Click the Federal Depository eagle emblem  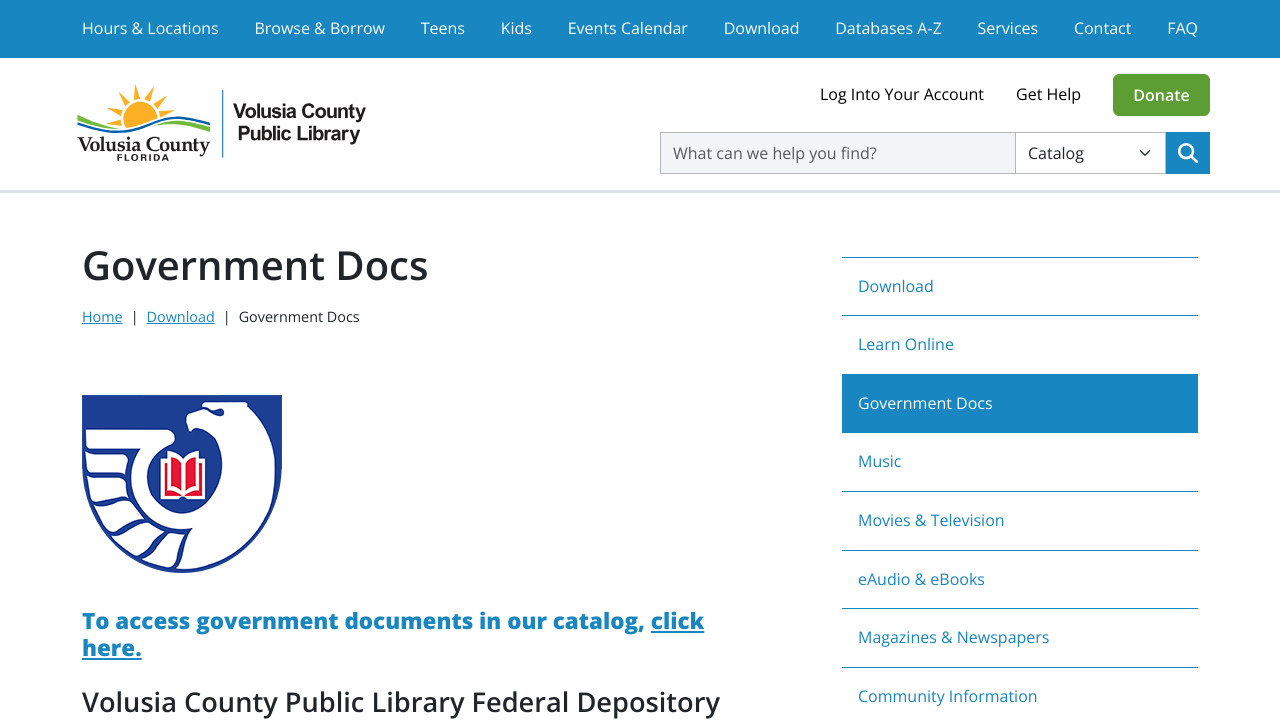pos(181,484)
